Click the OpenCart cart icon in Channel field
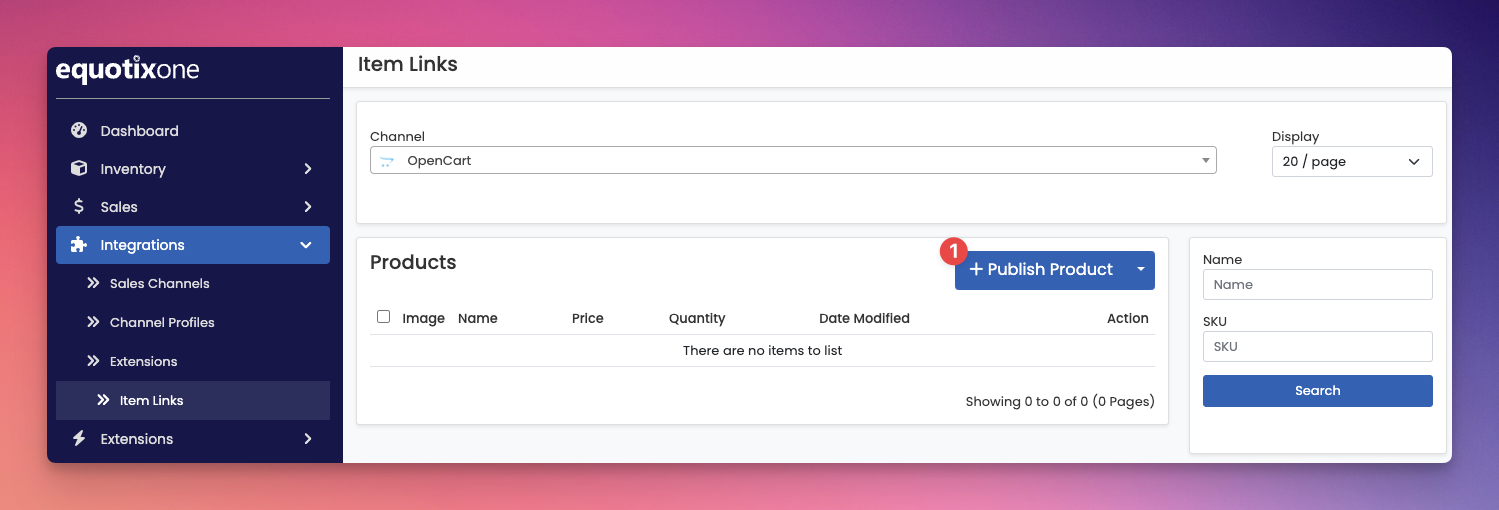1499x510 pixels. tap(387, 161)
